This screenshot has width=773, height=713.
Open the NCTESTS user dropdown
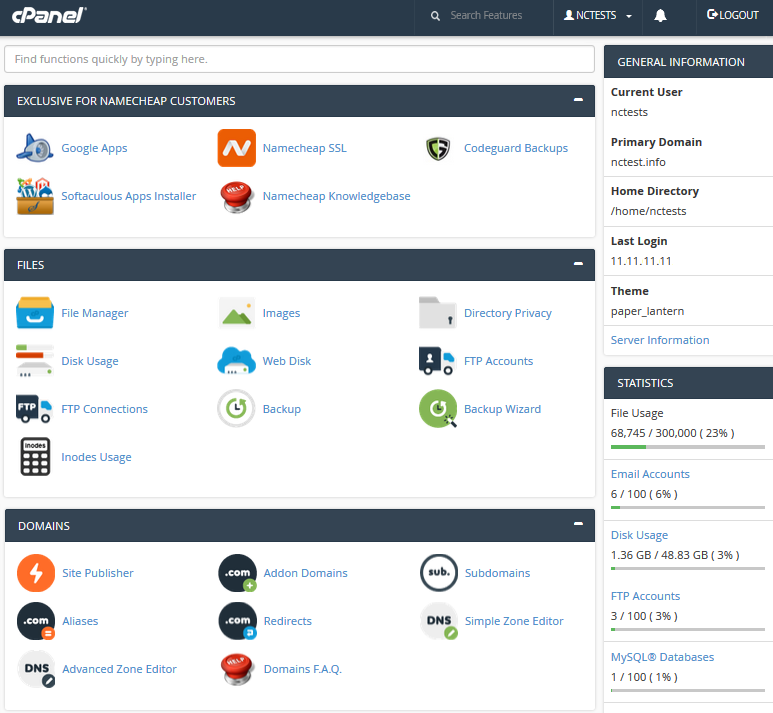tap(598, 16)
